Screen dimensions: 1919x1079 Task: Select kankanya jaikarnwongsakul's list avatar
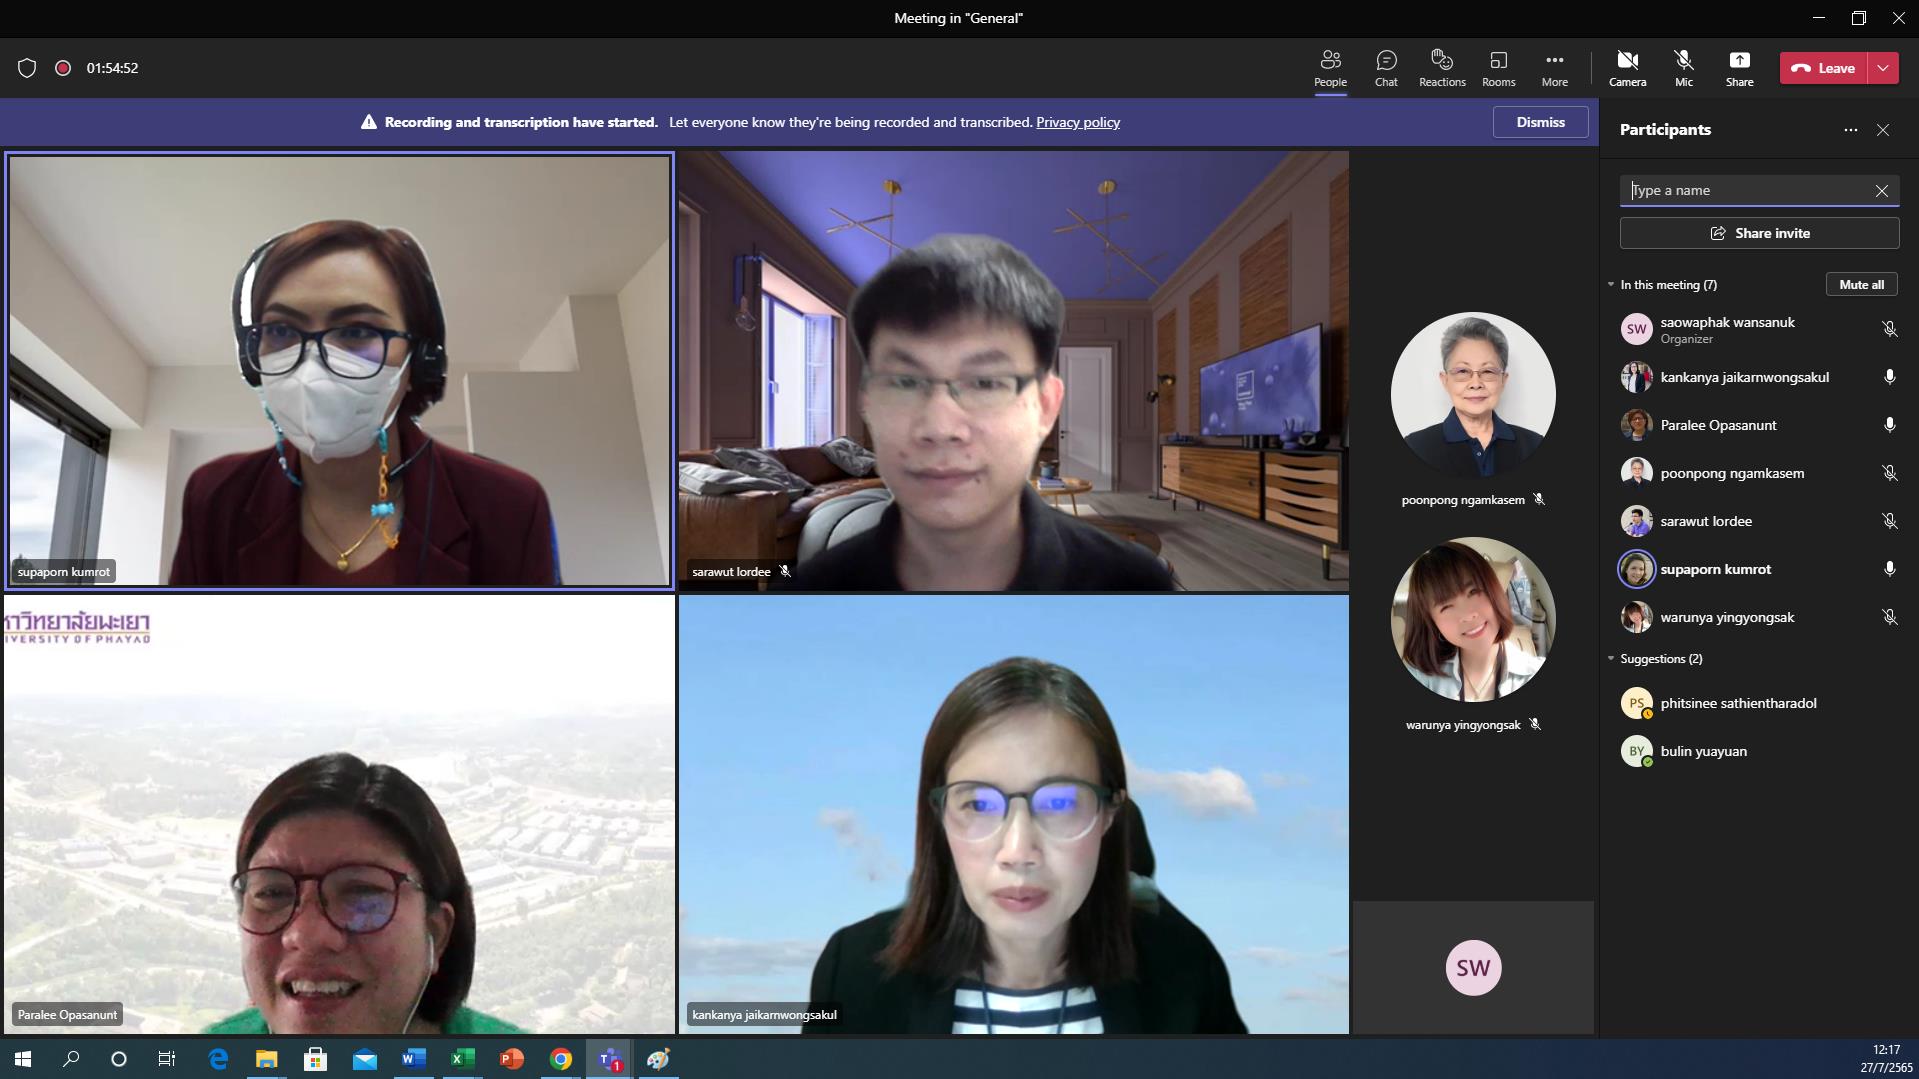click(x=1636, y=377)
